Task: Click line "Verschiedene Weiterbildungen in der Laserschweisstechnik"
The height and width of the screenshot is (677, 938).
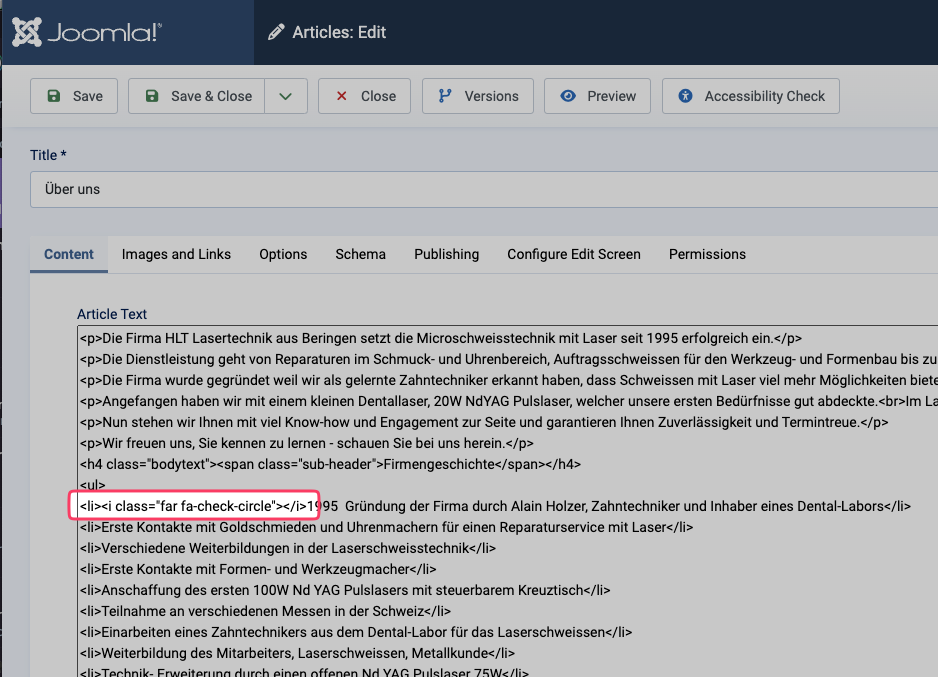Action: 288,548
